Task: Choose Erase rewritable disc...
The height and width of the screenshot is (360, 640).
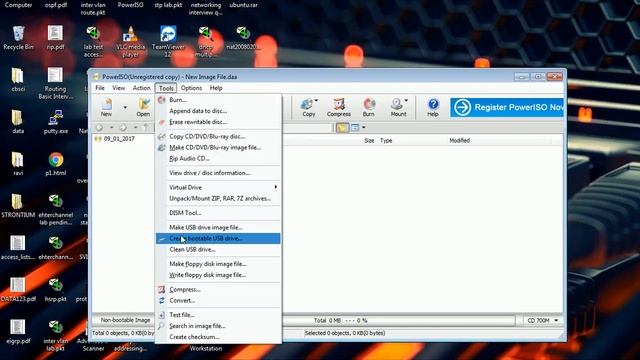Action: tap(218, 122)
